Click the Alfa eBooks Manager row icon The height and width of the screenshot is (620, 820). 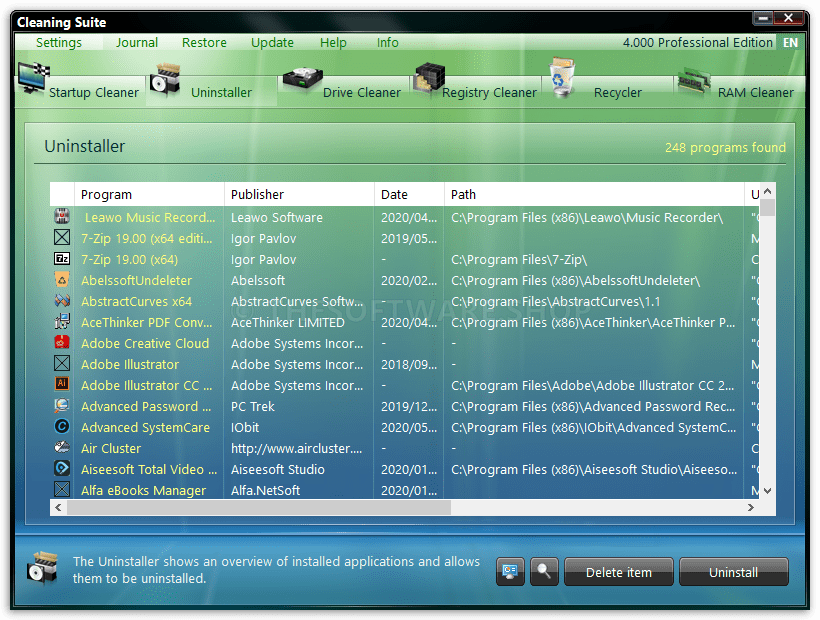[62, 489]
